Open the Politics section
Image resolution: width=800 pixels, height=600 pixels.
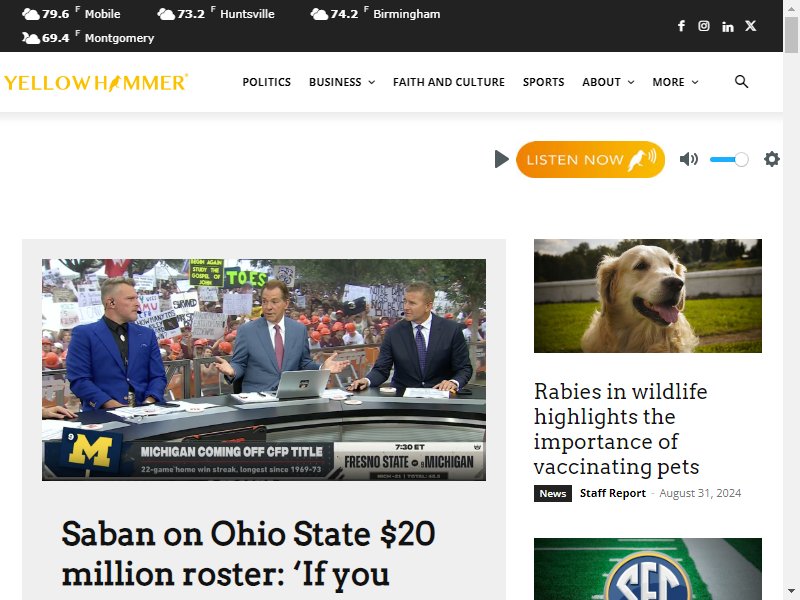click(266, 82)
